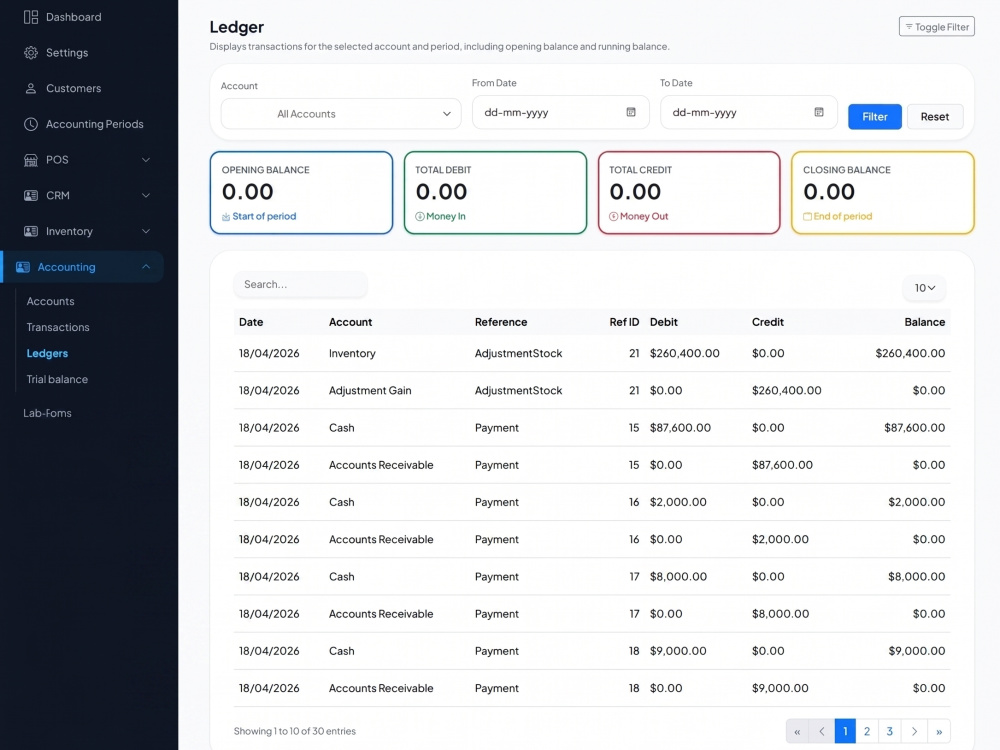Image resolution: width=1000 pixels, height=750 pixels.
Task: Click the $87,600.00 debit cell
Action: (680, 428)
